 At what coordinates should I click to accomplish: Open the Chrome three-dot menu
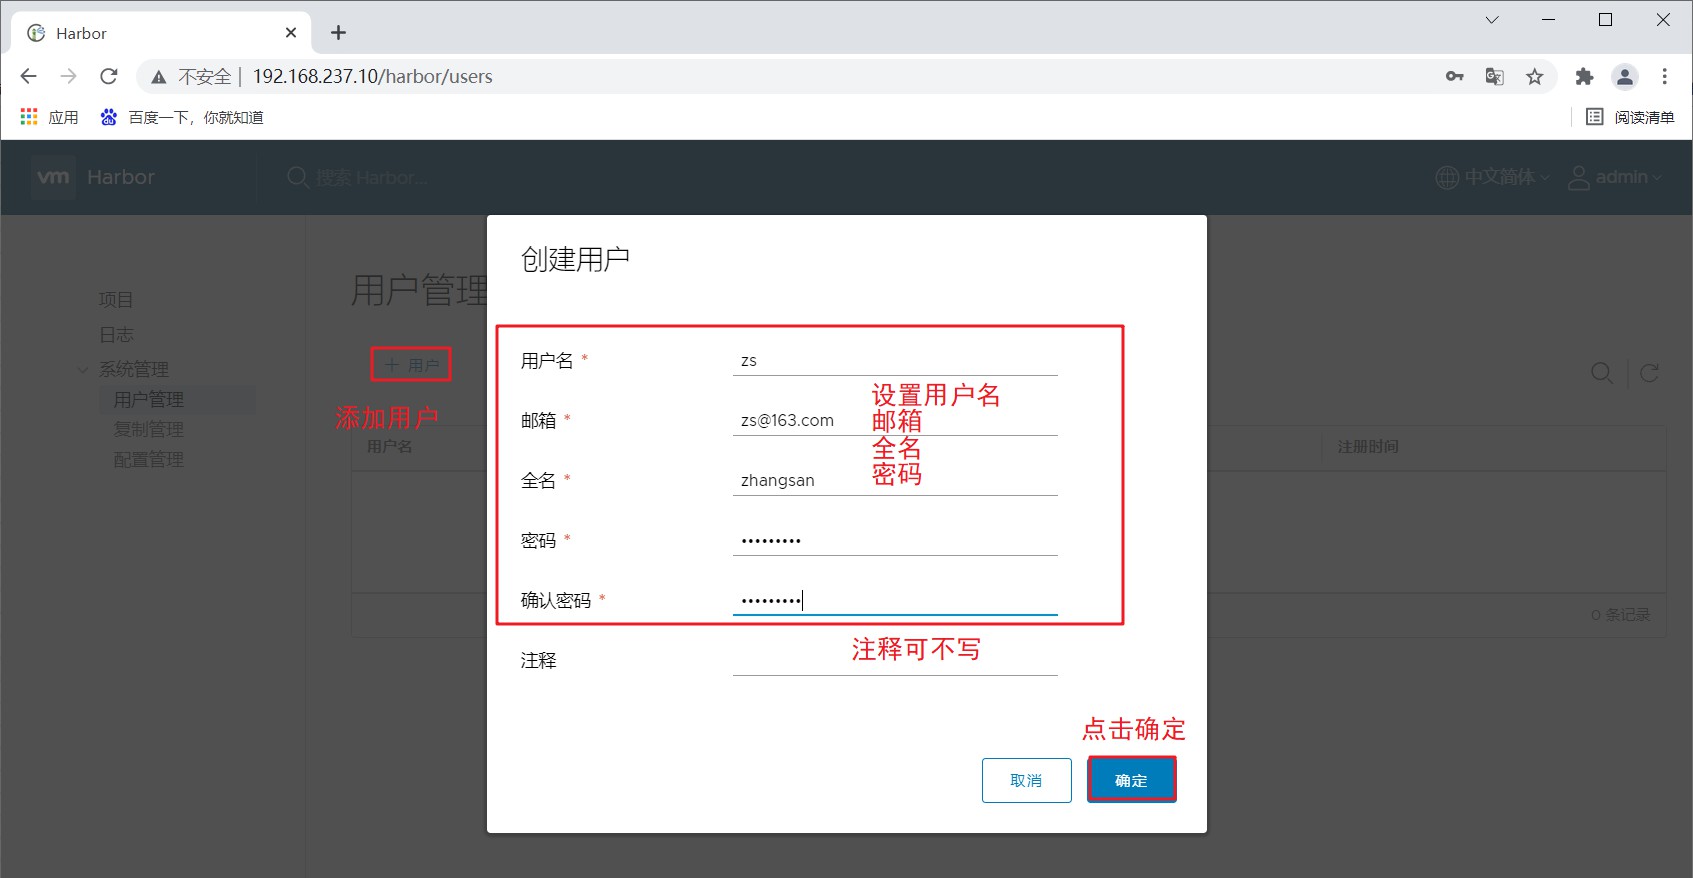tap(1665, 76)
